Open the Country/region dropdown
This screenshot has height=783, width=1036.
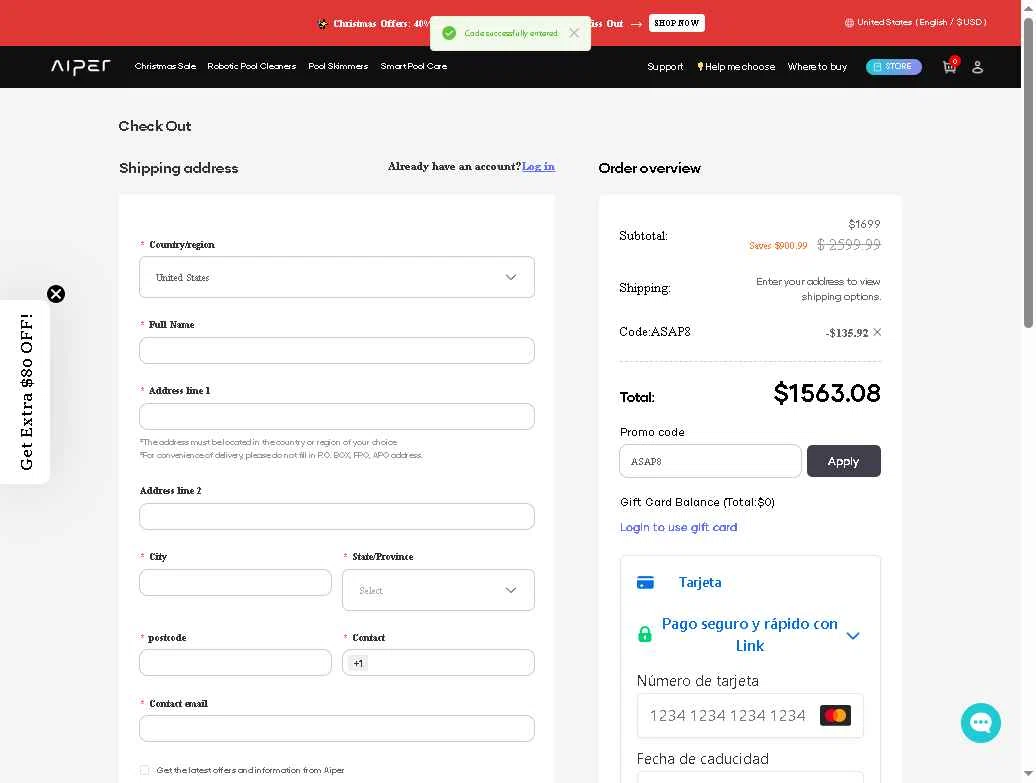tap(337, 277)
